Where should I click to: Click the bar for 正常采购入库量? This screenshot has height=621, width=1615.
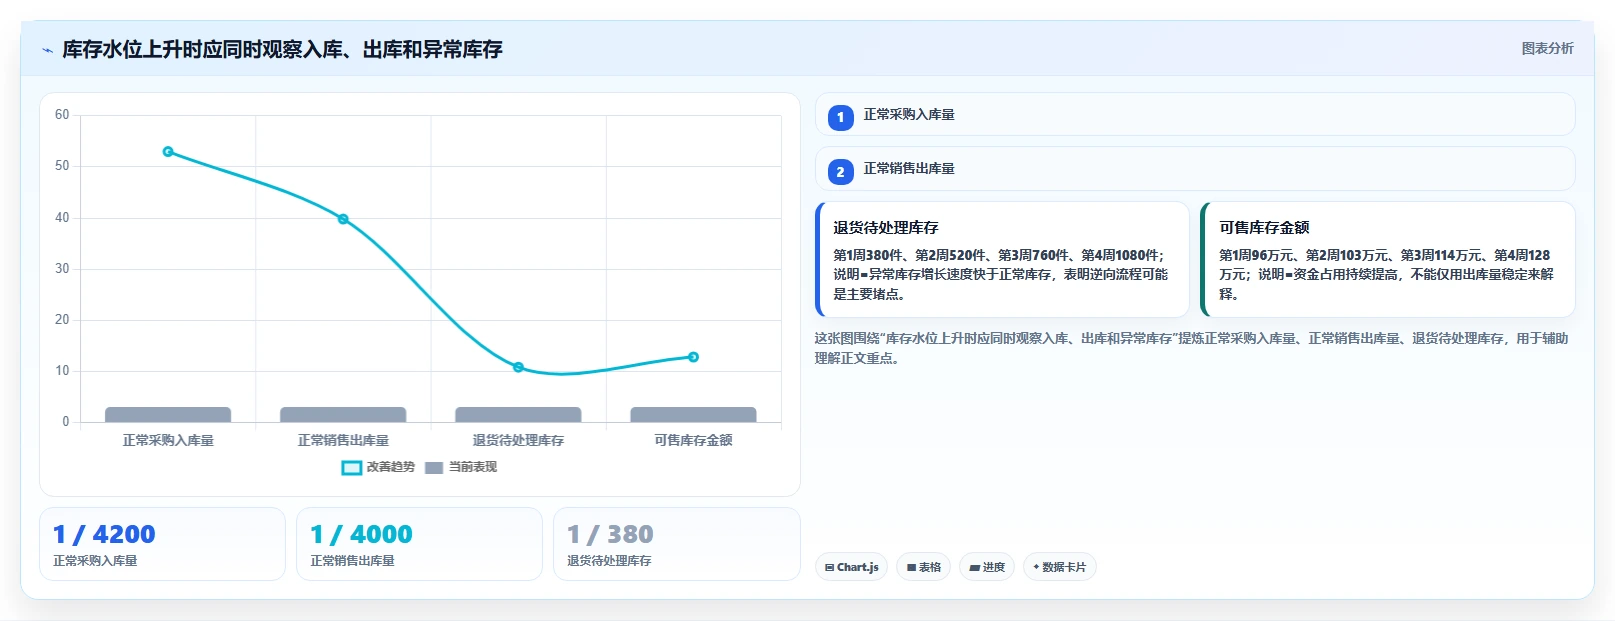168,415
